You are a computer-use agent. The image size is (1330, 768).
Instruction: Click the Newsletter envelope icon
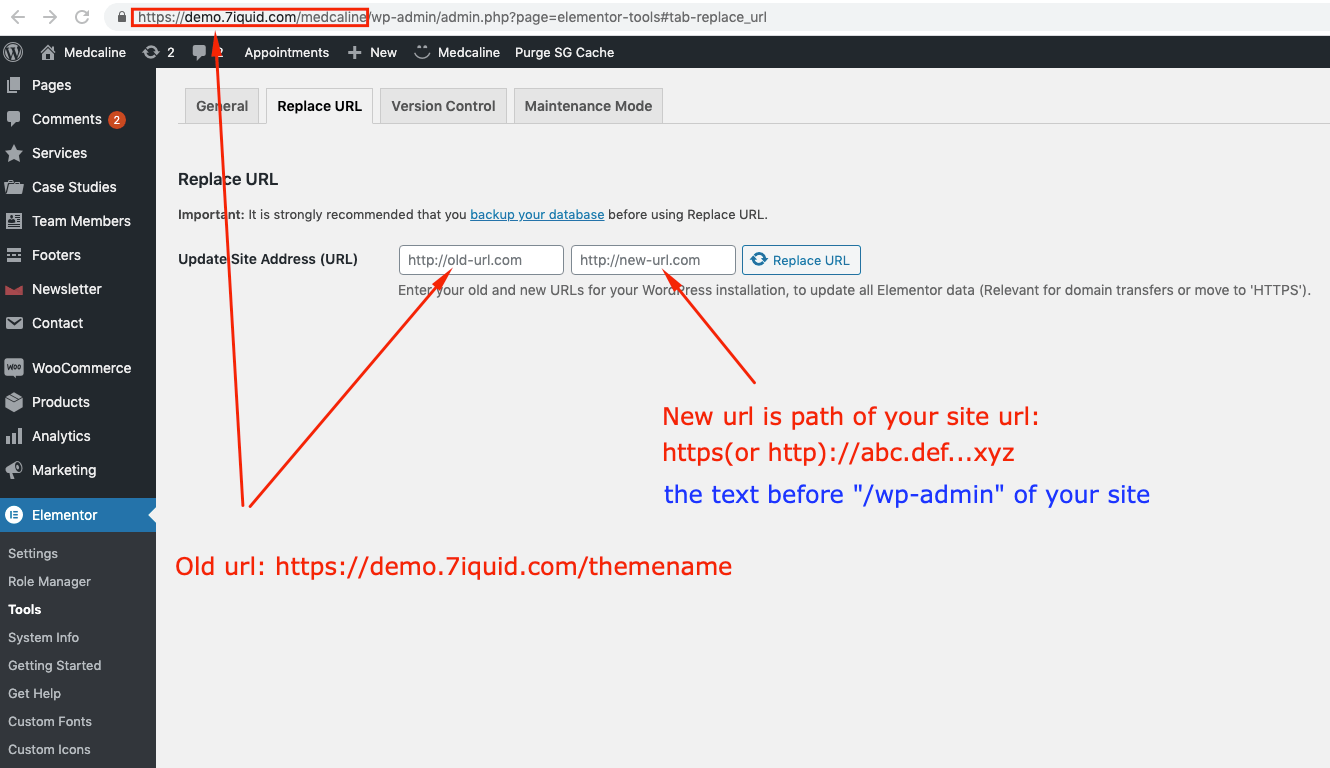[14, 289]
